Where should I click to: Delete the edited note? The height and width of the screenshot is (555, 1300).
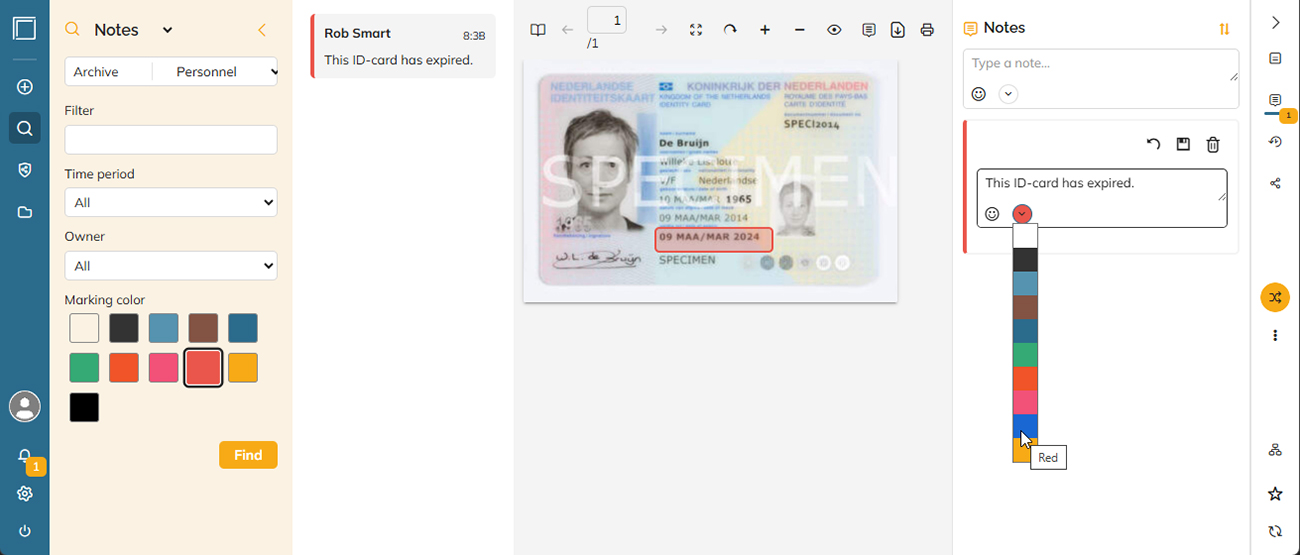coord(1213,144)
